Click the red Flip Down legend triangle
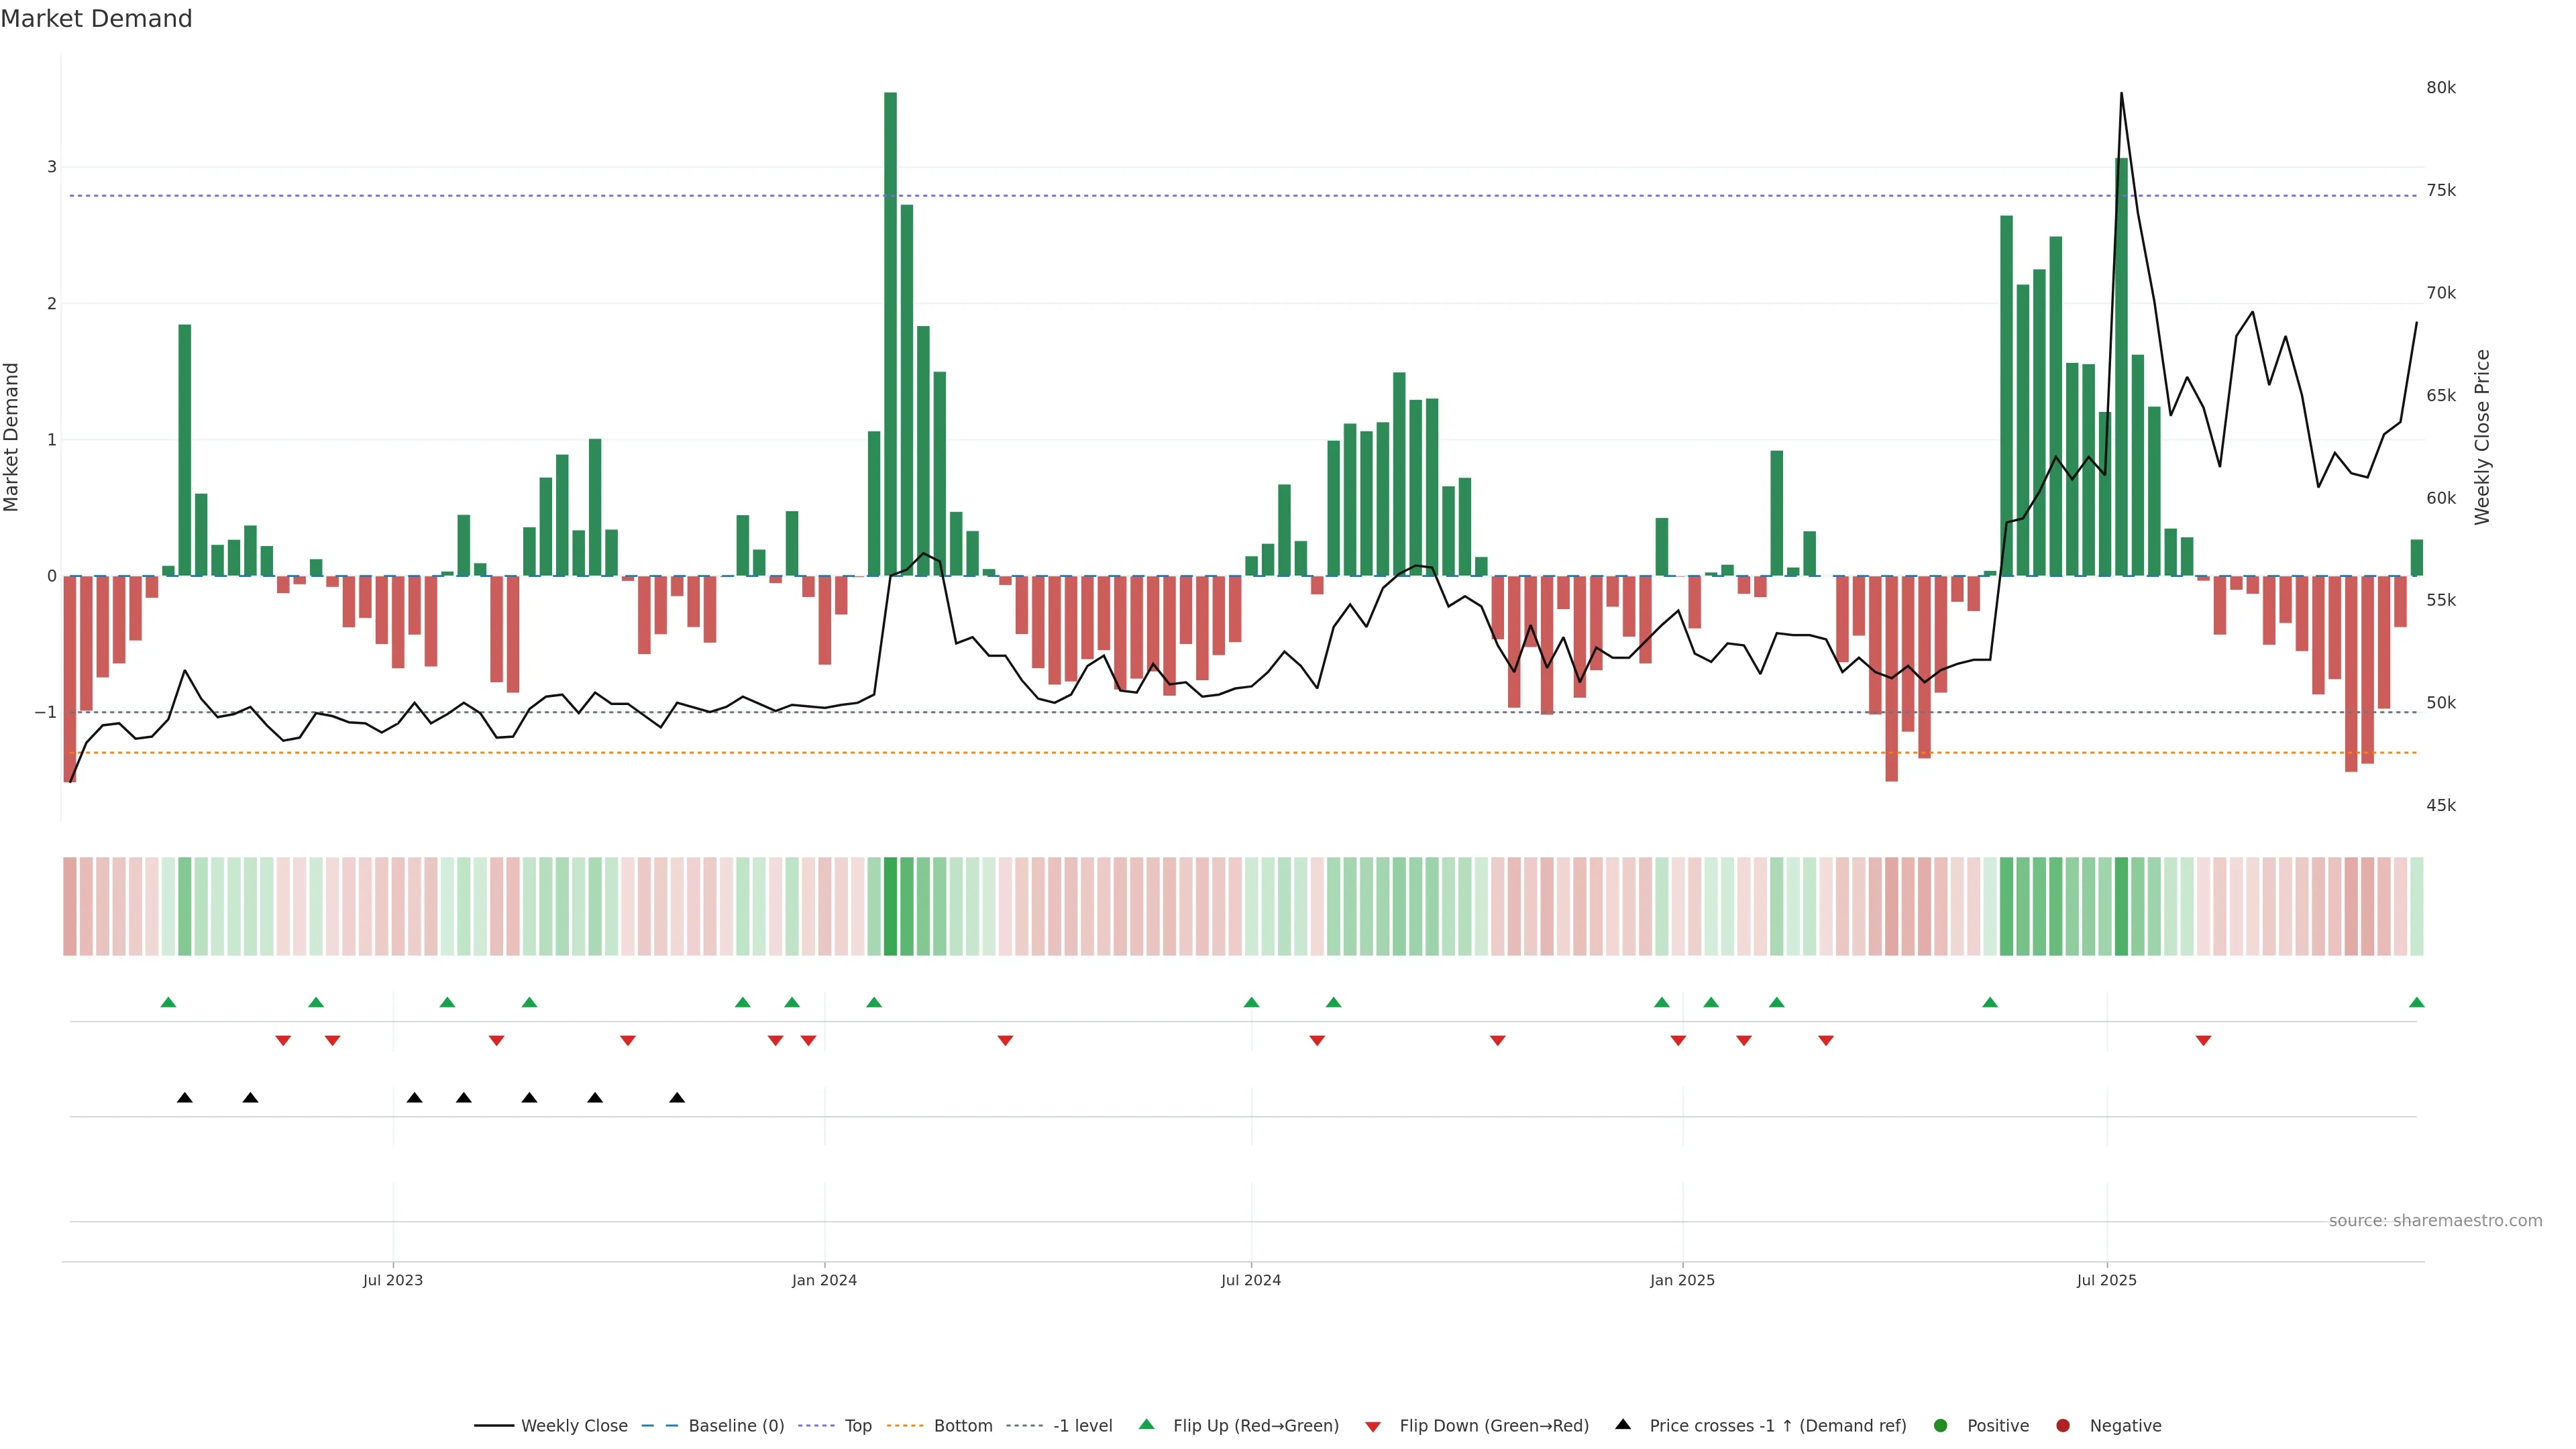Image resolution: width=2576 pixels, height=1449 pixels. pos(1373,1426)
